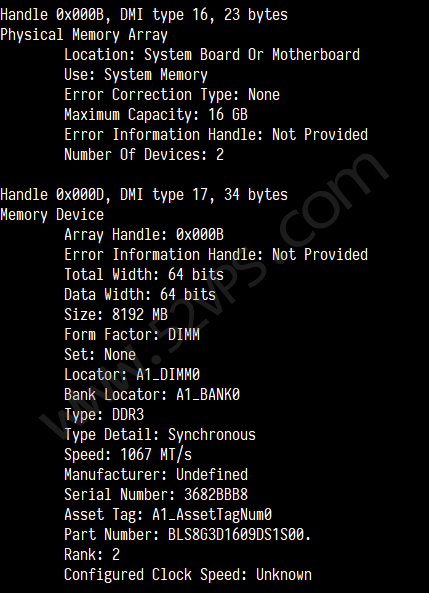Click the 'Number Of Devices: 2' line

144,155
